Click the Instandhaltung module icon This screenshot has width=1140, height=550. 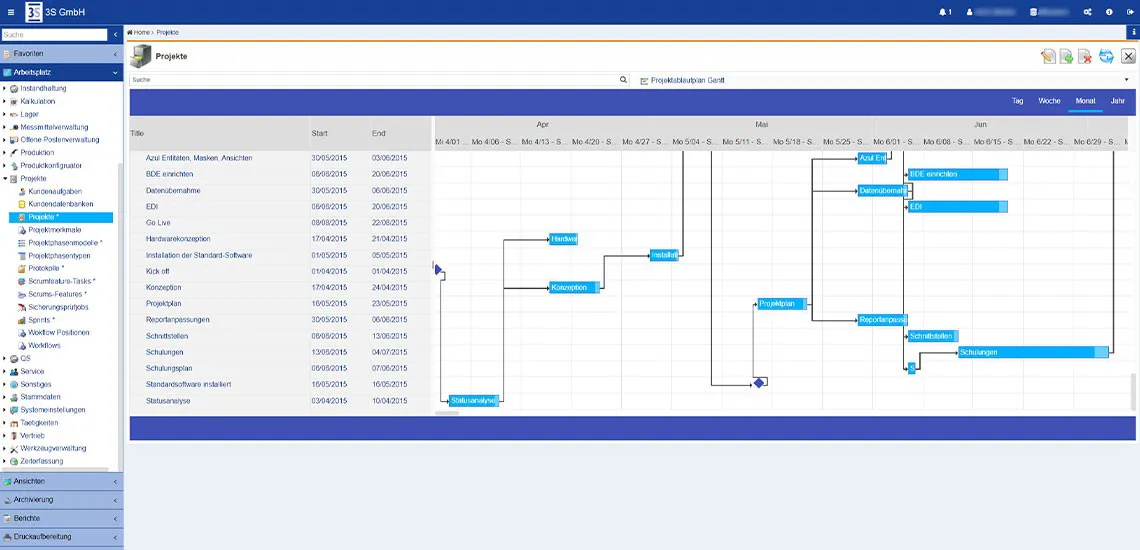14,89
